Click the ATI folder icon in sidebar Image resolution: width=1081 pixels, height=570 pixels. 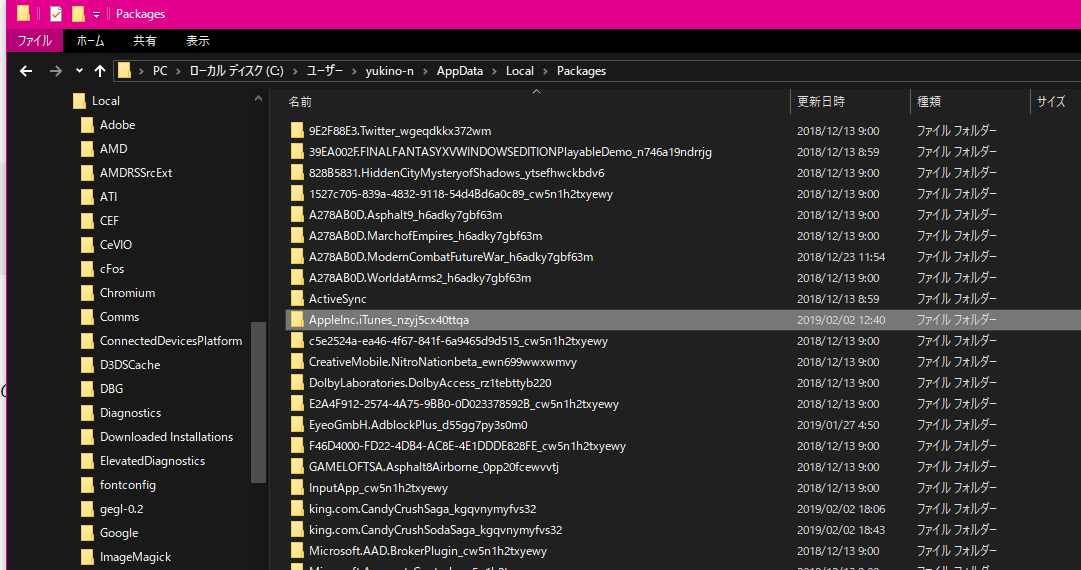tap(87, 197)
